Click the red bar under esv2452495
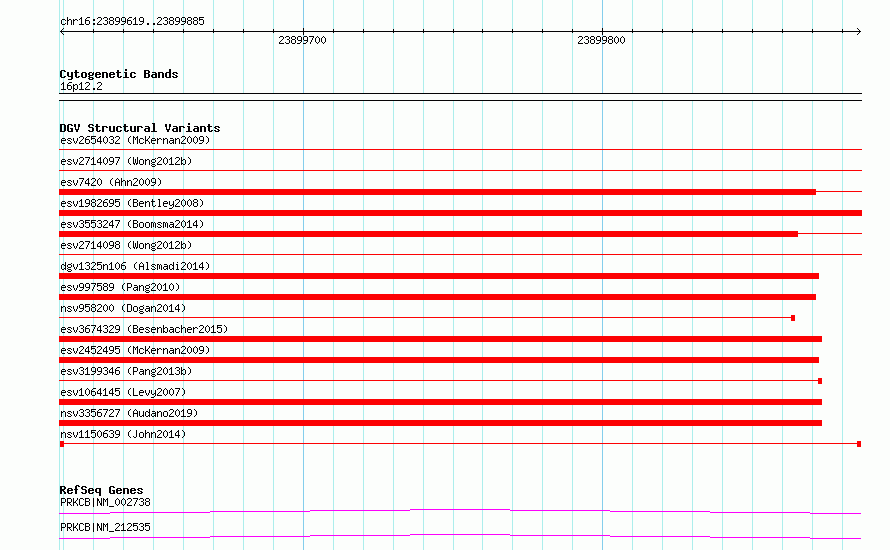The image size is (890, 550). [439, 360]
